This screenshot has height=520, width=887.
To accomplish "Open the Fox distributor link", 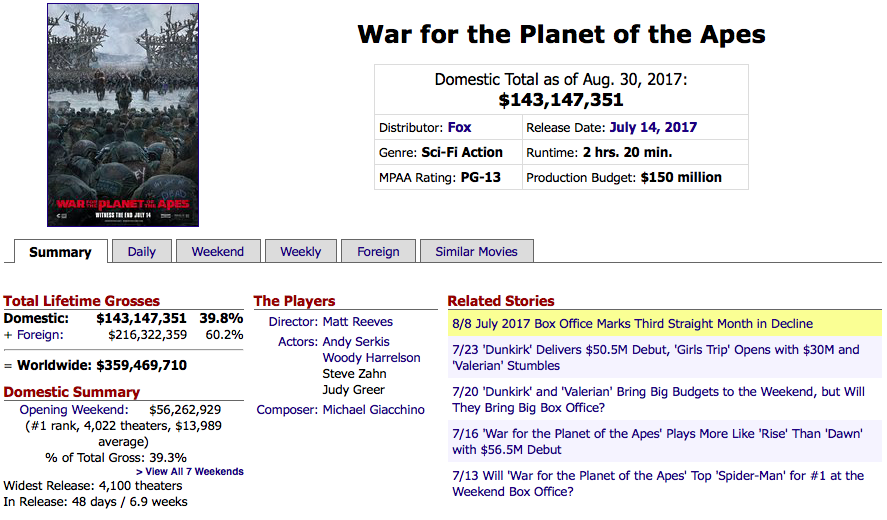I will coord(460,128).
